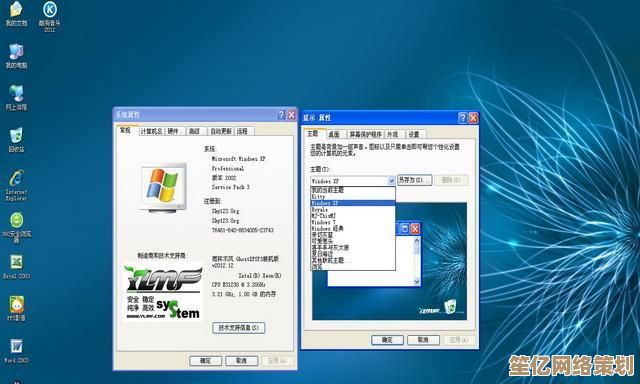Open the 屏幕保护程序 tab
Viewport: 640px width, 384px height.
[366, 134]
